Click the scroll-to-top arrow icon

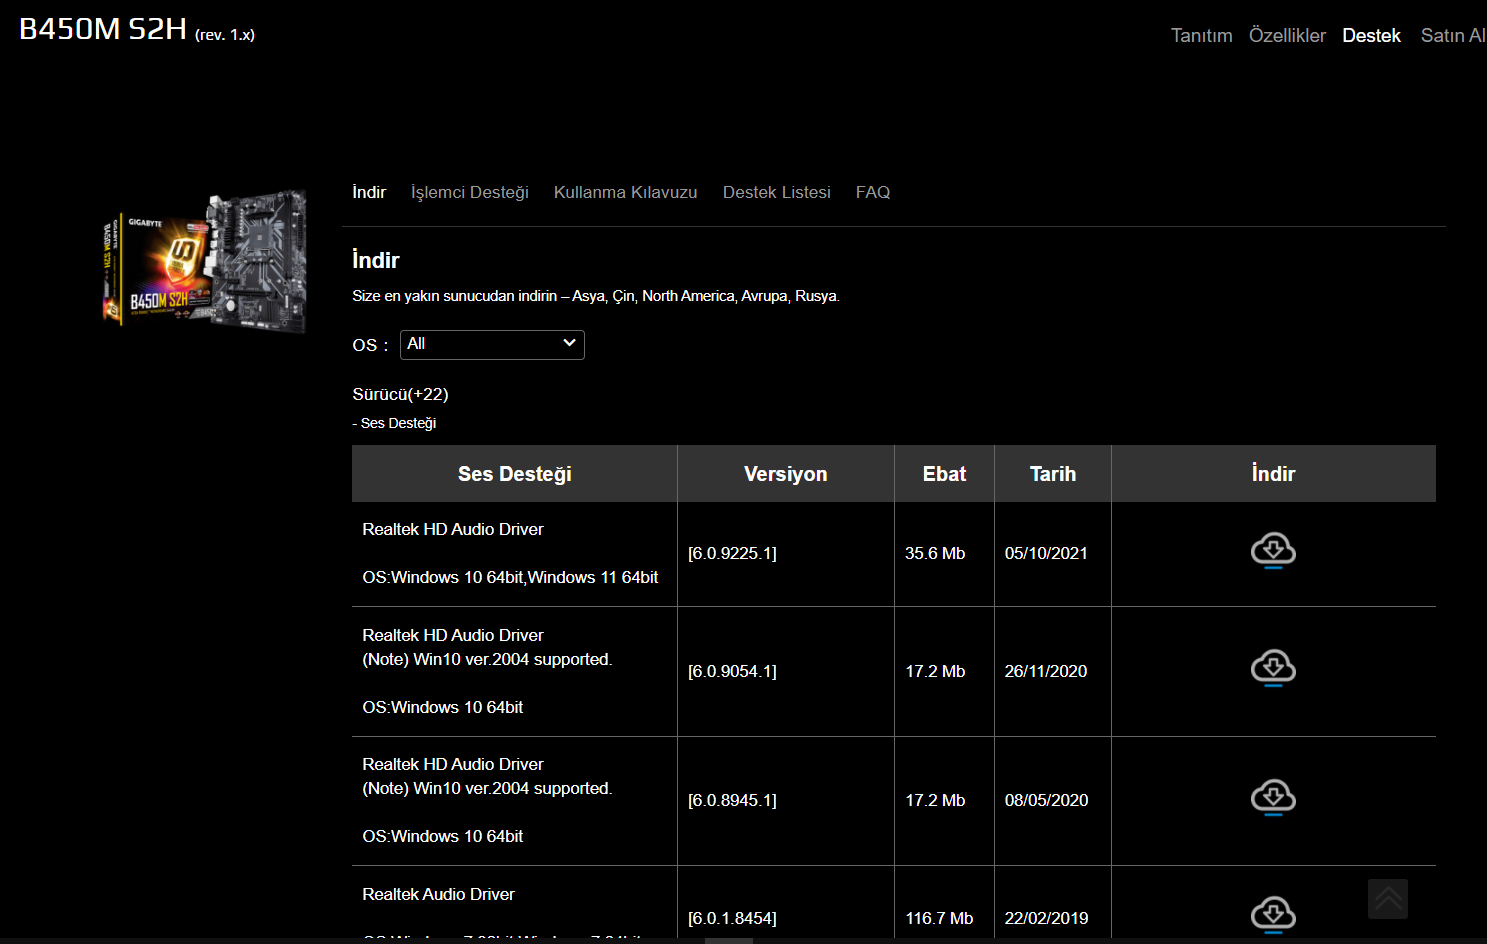[1388, 899]
